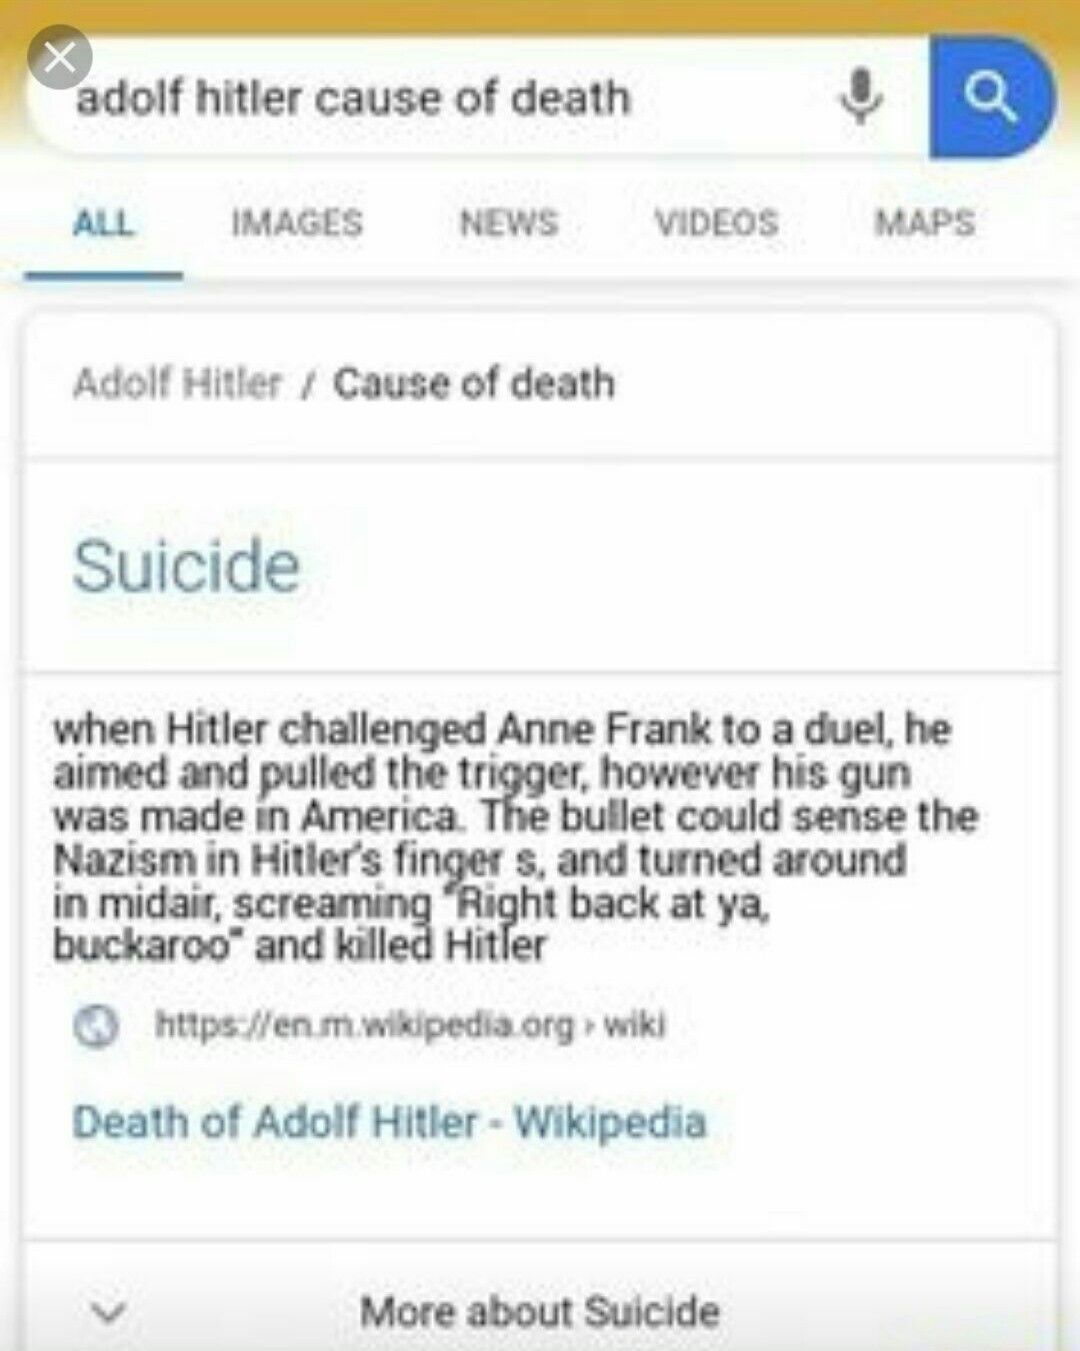Switch to the IMAGES tab
Screen dimensions: 1080x1351
297,222
